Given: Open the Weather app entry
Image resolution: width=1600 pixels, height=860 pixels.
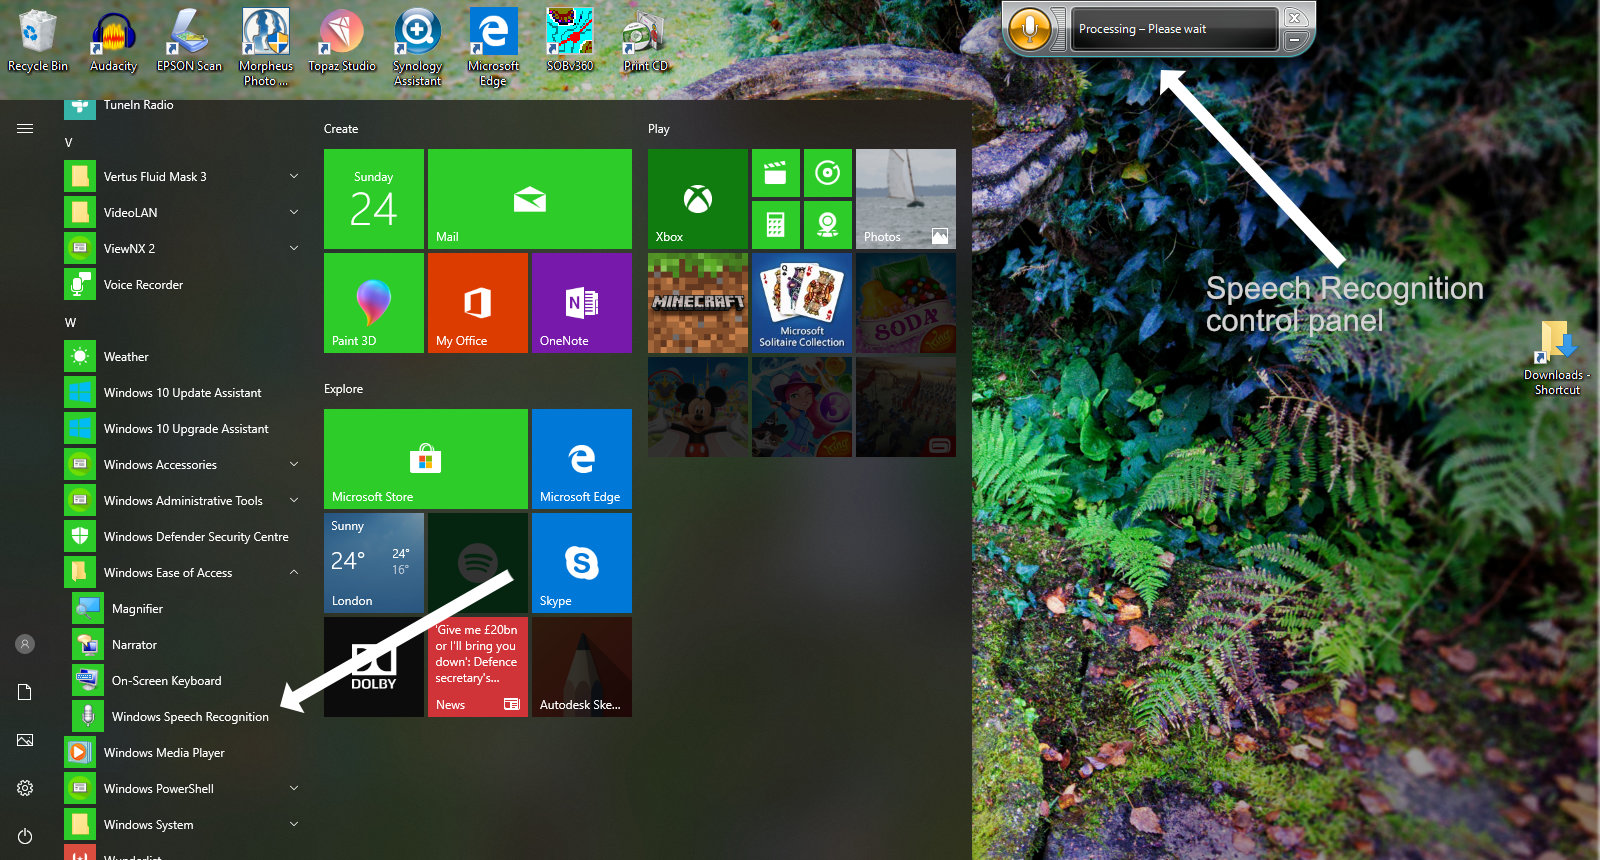Looking at the screenshot, I should click(184, 356).
